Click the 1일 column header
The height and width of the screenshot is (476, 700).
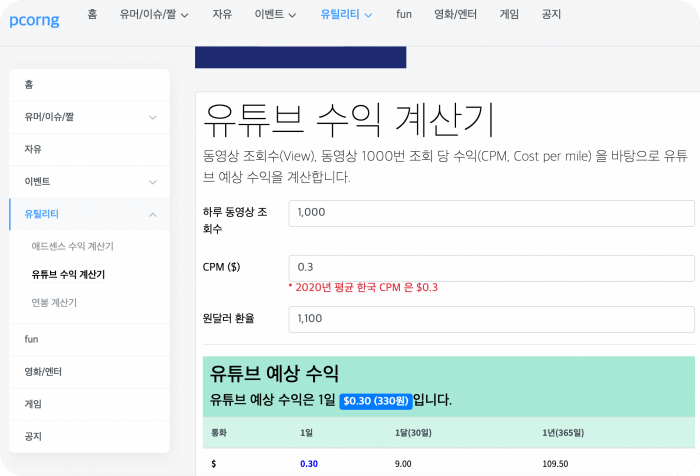pos(306,433)
